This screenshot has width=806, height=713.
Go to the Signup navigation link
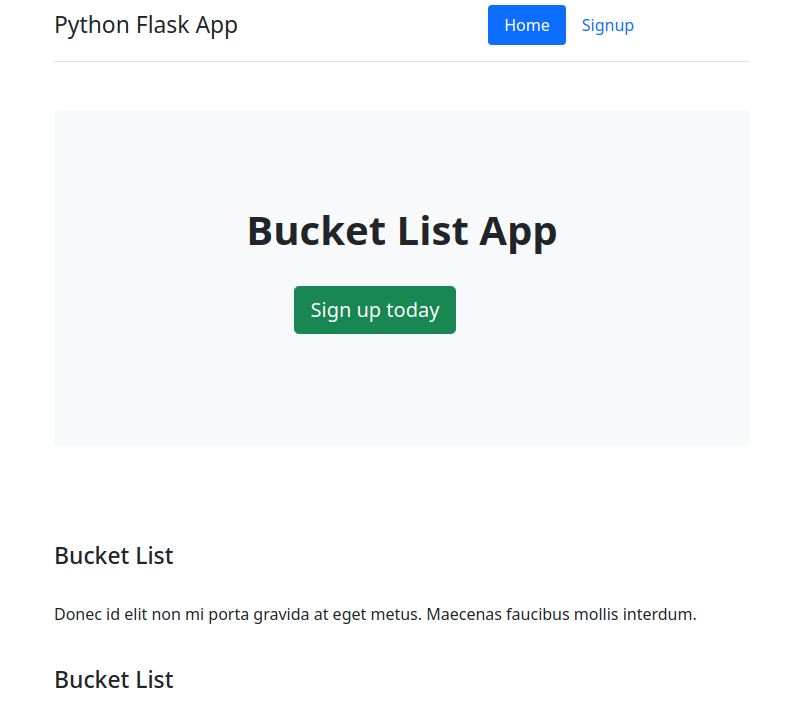[x=607, y=25]
